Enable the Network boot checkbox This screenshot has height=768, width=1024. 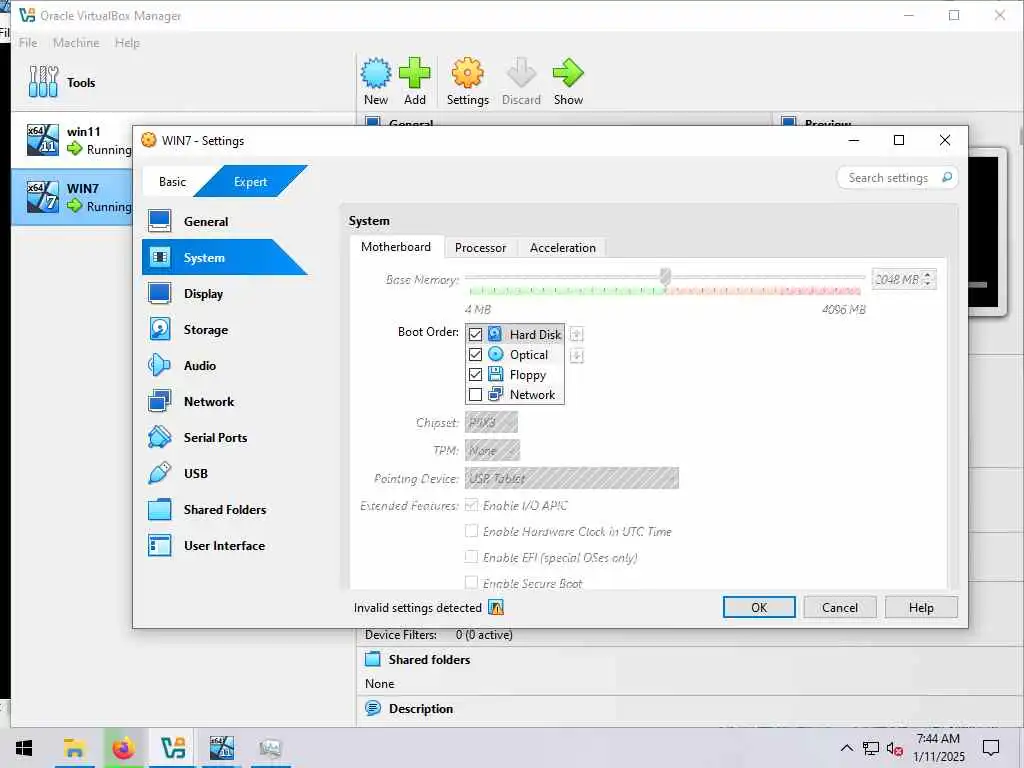[x=475, y=394]
